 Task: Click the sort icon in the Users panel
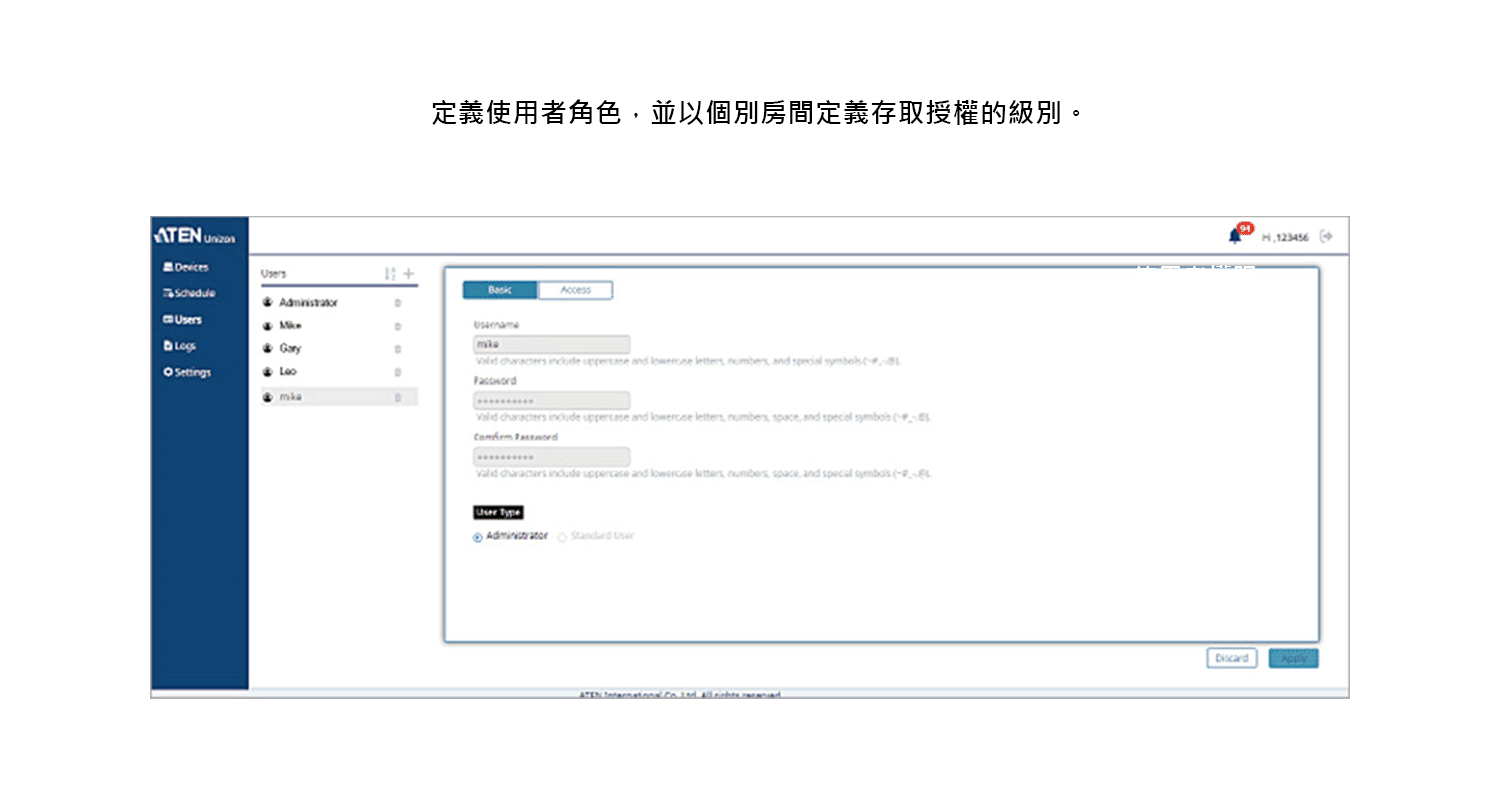coord(389,272)
